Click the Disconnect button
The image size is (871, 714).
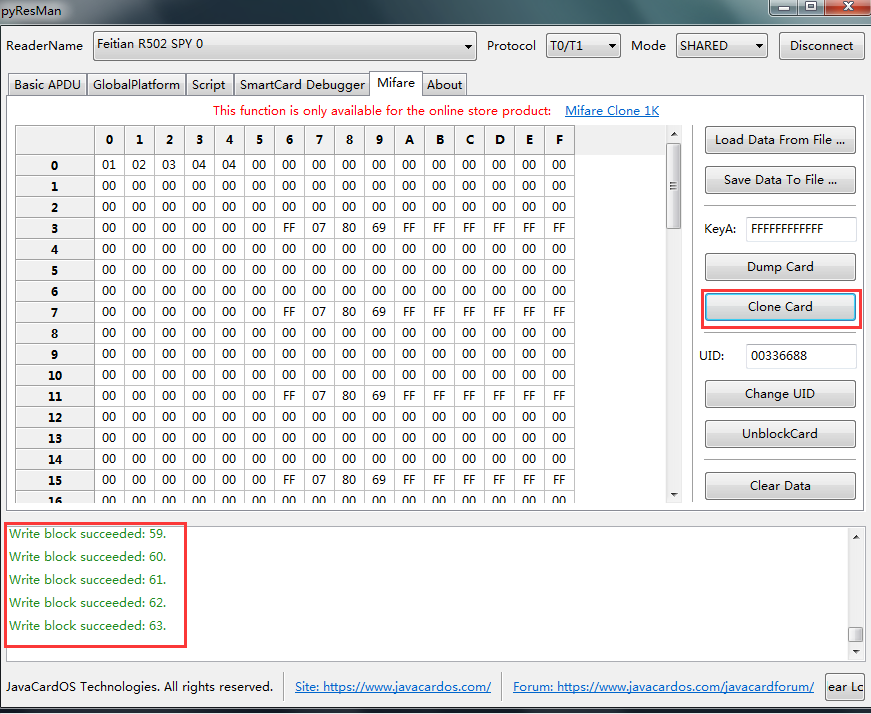[x=821, y=45]
